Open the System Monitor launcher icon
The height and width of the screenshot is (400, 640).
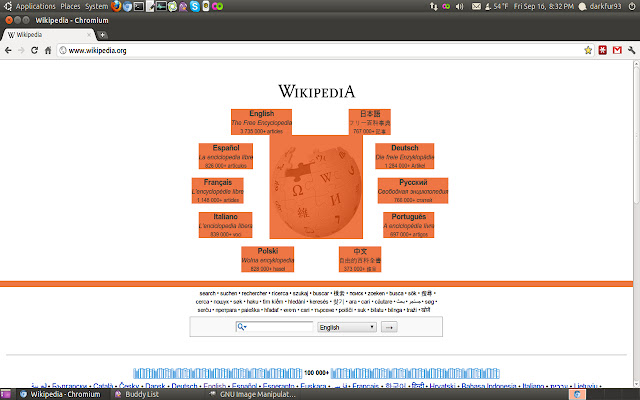click(x=161, y=6)
